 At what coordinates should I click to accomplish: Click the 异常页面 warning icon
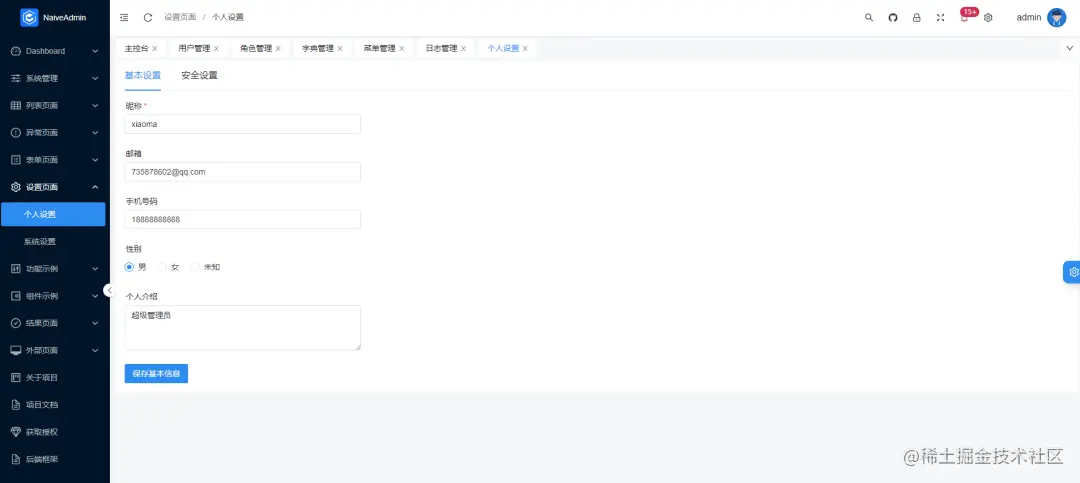coord(16,132)
